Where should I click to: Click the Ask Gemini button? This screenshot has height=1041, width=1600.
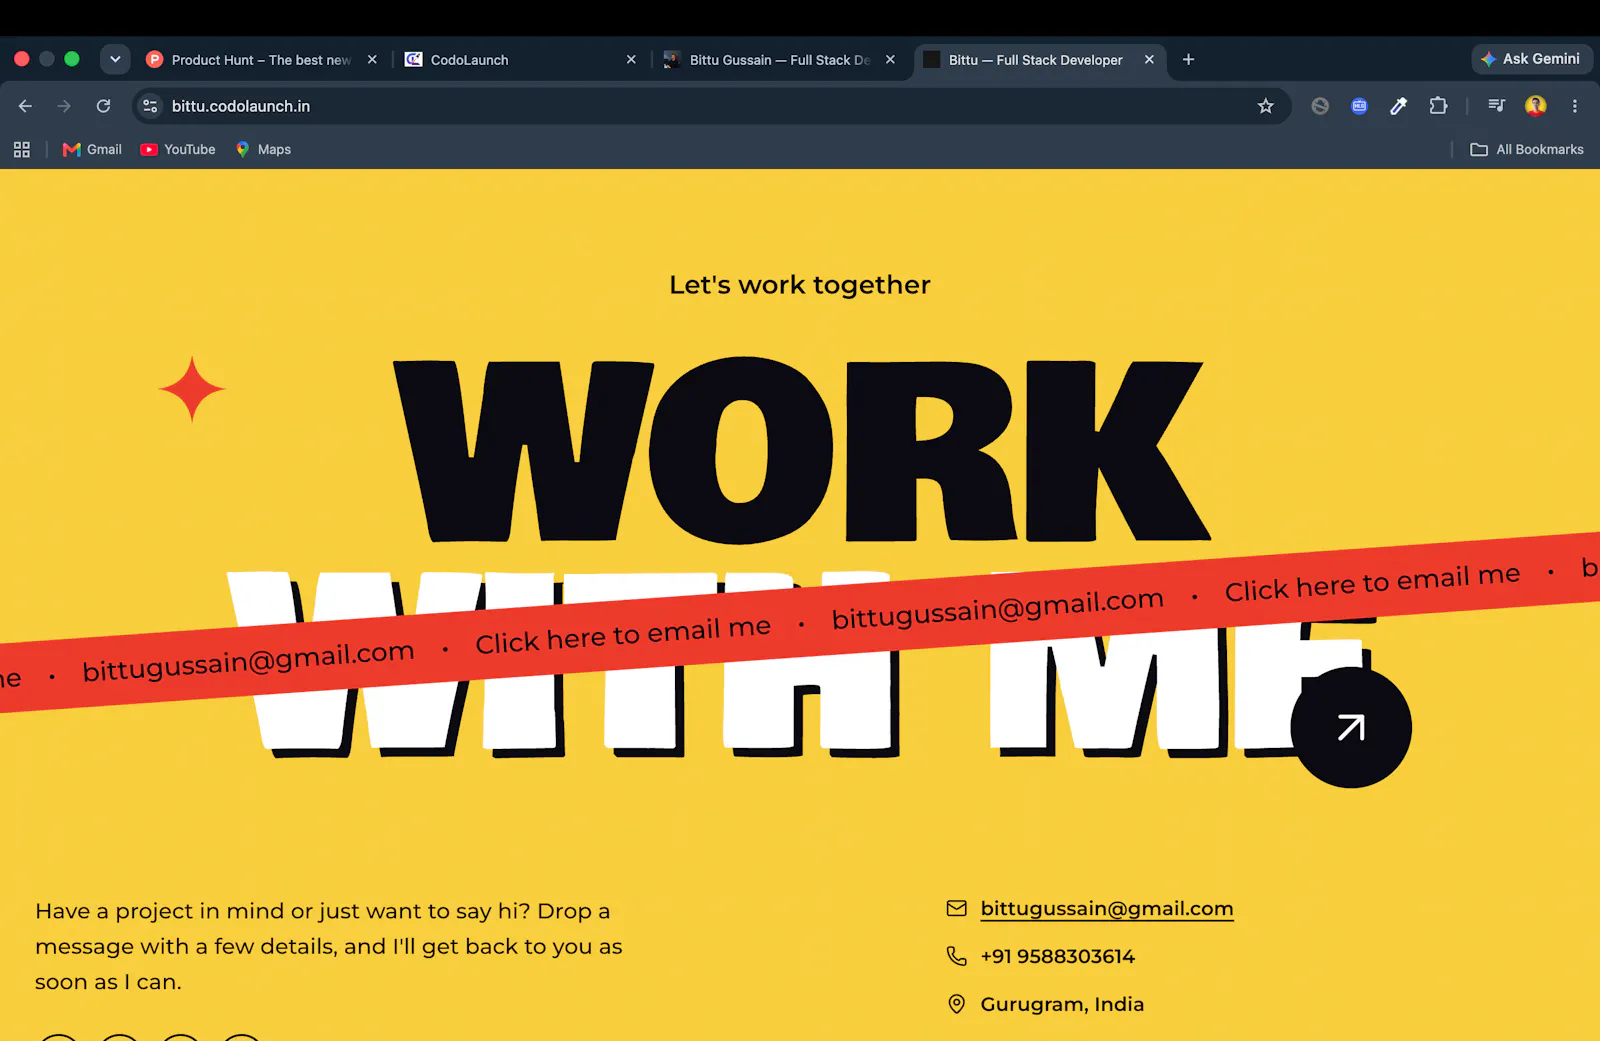(1532, 59)
